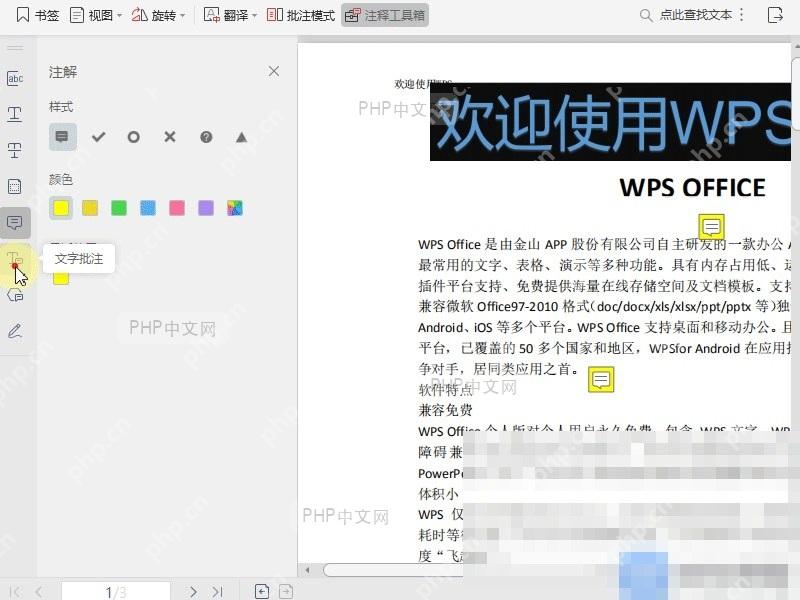Viewport: 800px width, 600px height.
Task: Open the 书签 bookmark panel
Action: pyautogui.click(x=37, y=15)
